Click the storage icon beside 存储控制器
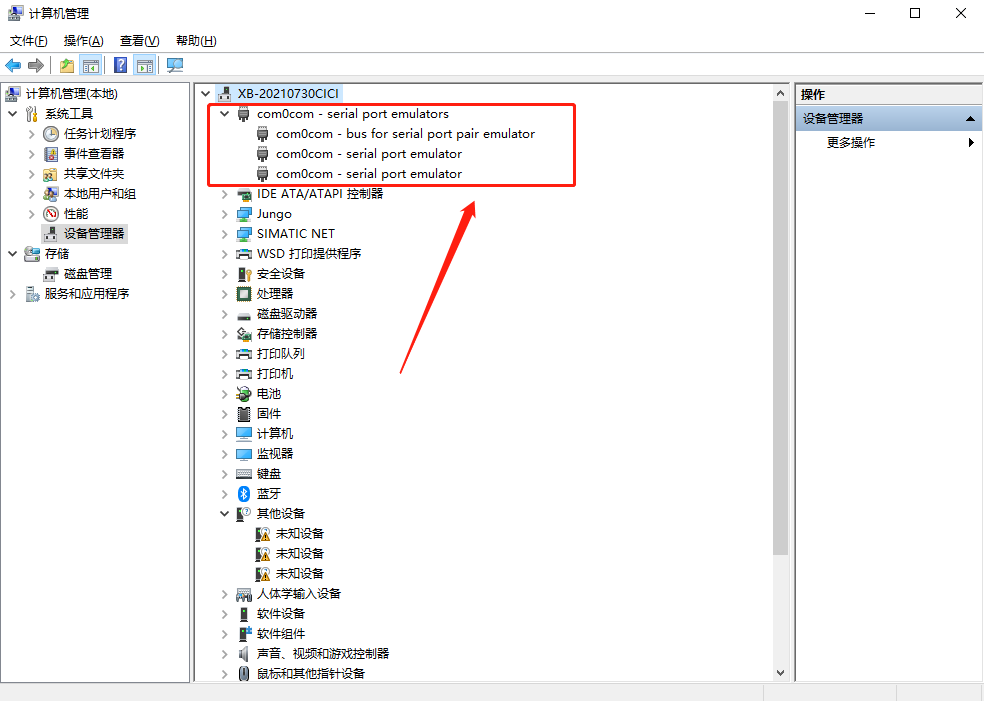 coord(243,334)
